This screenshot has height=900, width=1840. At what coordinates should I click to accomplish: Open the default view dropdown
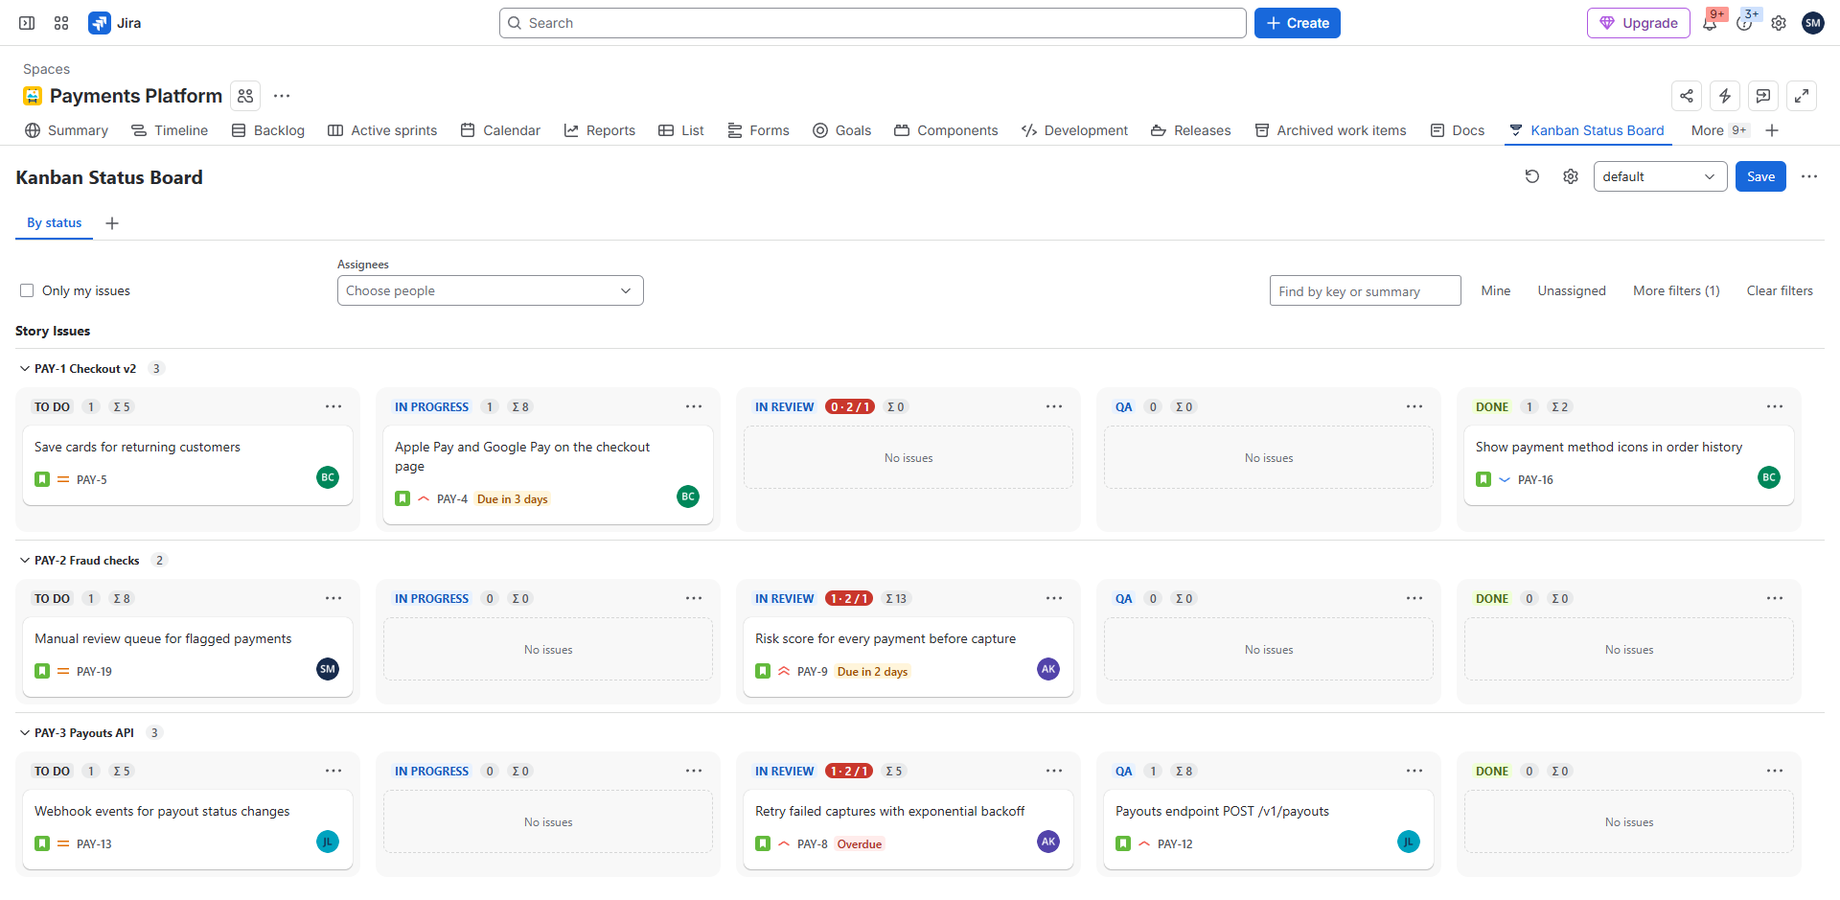(1660, 177)
